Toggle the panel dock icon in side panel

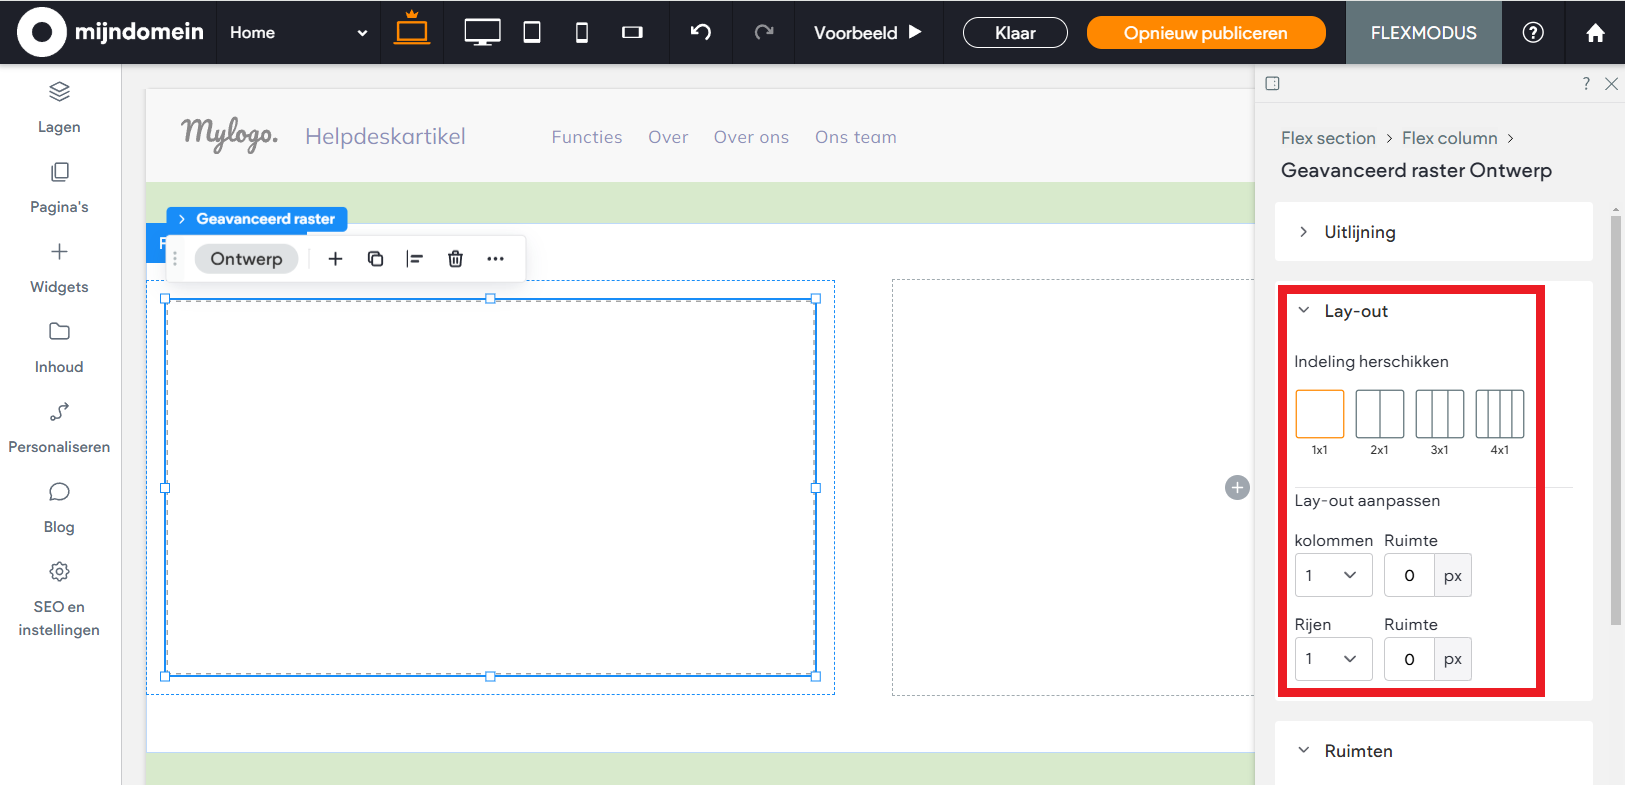1272,83
